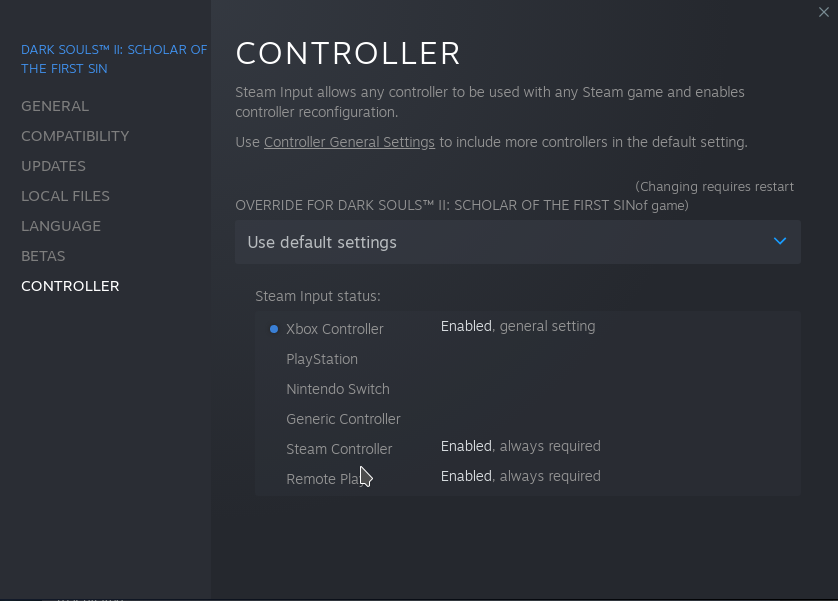This screenshot has width=838, height=601.
Task: Close the properties window with X
Action: click(x=823, y=11)
